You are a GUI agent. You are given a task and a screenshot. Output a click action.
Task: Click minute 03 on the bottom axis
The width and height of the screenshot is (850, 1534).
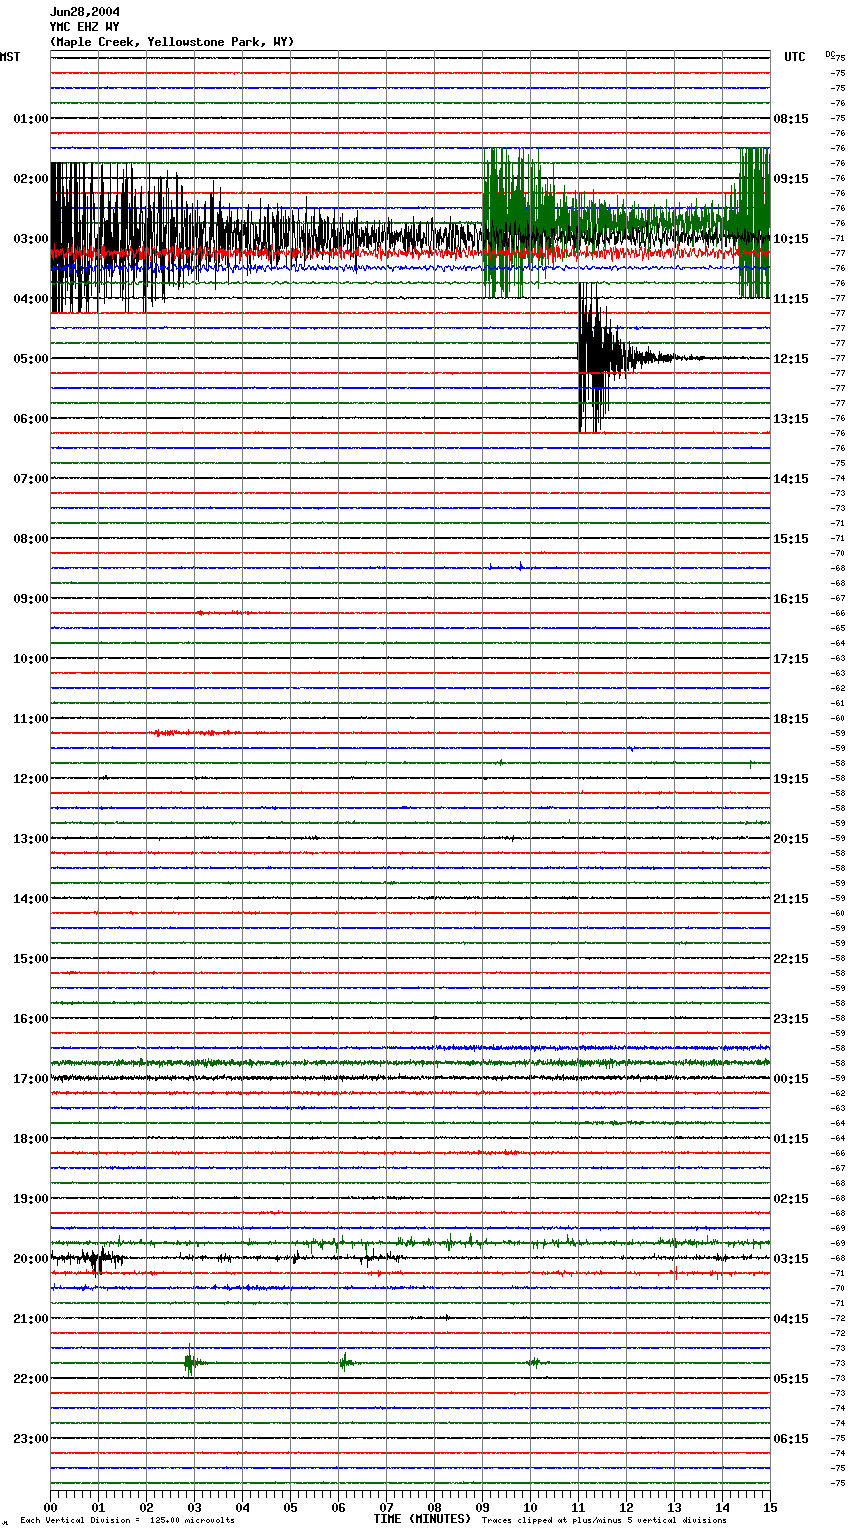194,1507
